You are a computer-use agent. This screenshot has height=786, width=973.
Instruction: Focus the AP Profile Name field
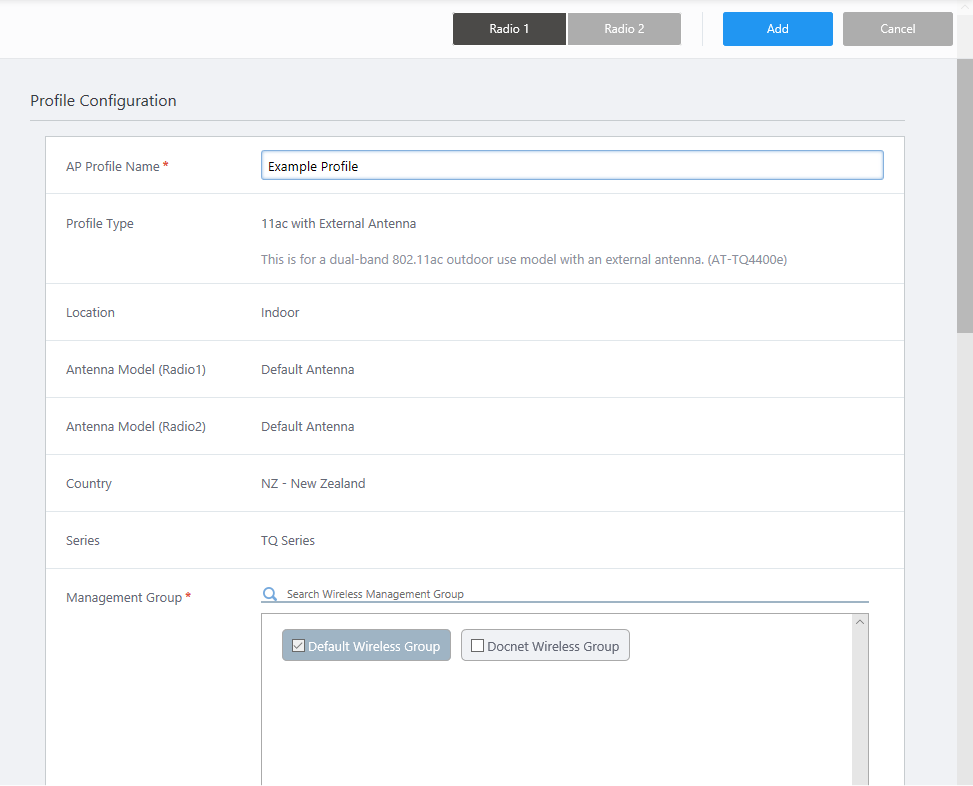(571, 166)
